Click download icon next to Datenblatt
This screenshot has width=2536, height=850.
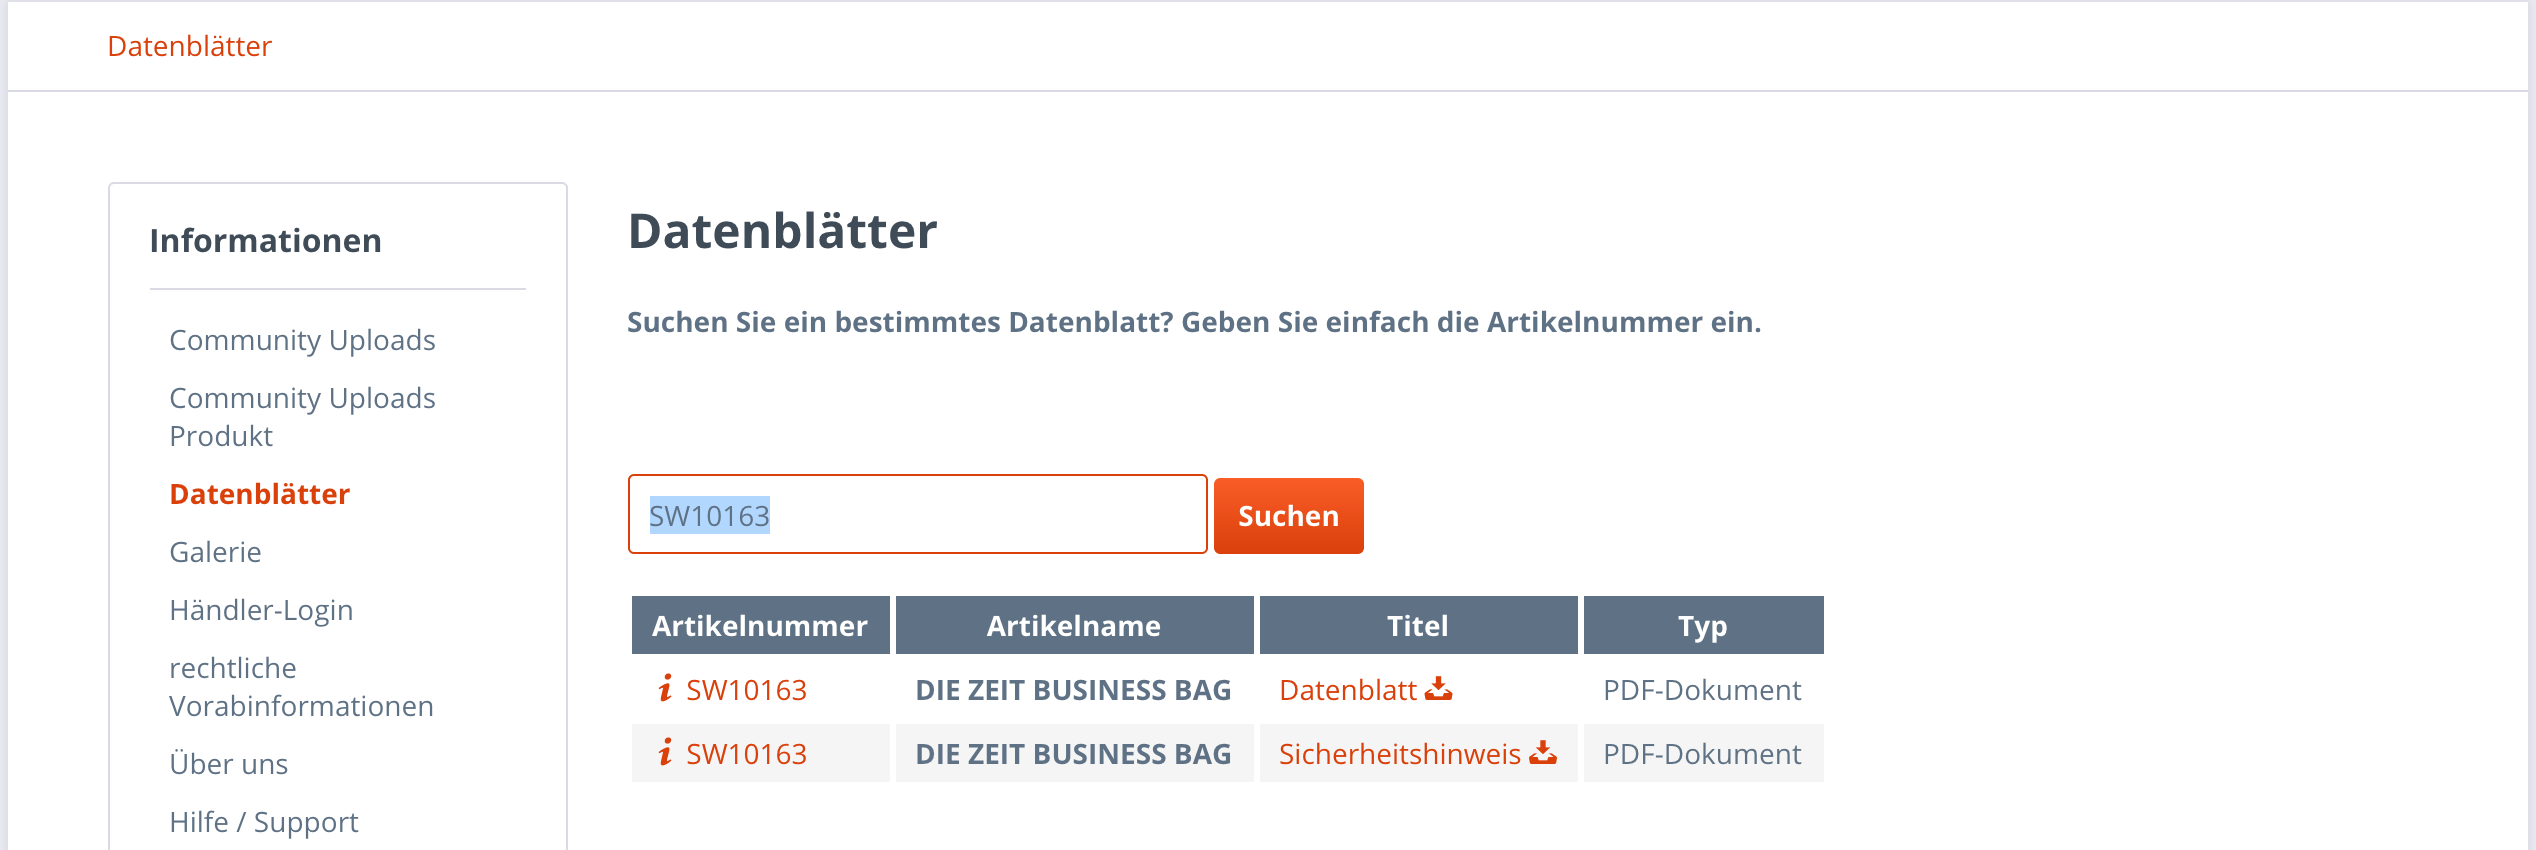(1438, 688)
